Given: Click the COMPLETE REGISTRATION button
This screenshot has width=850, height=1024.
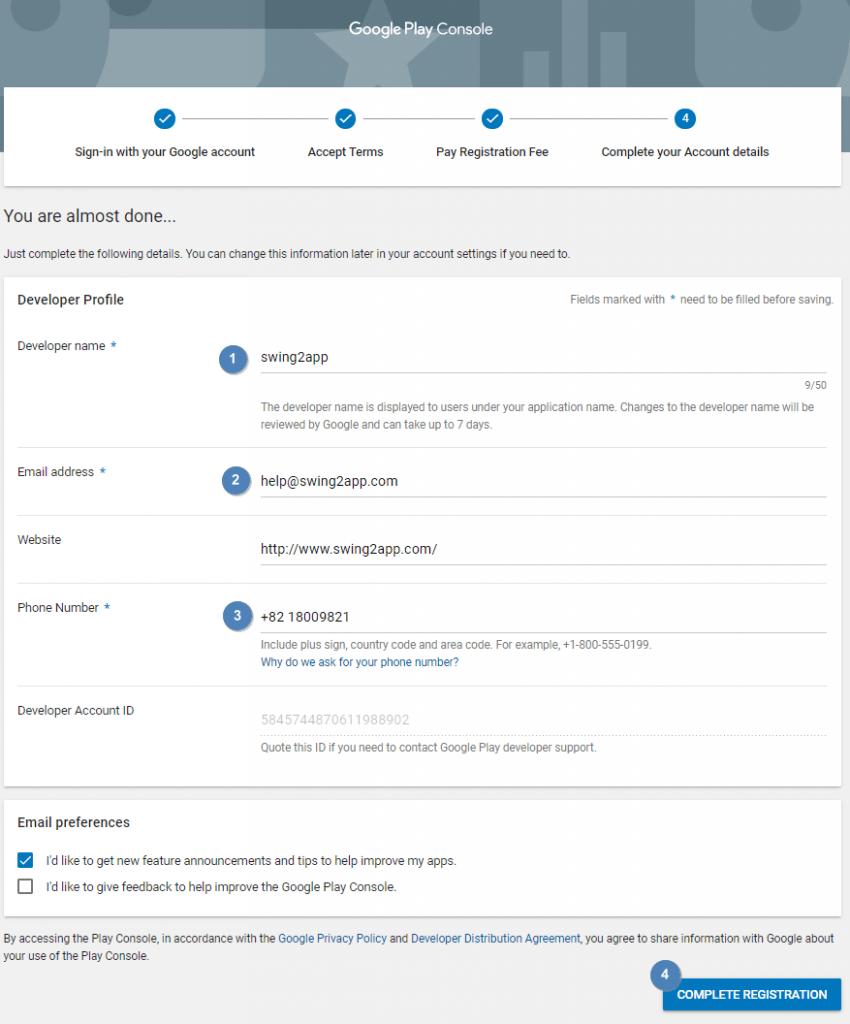Looking at the screenshot, I should point(751,995).
